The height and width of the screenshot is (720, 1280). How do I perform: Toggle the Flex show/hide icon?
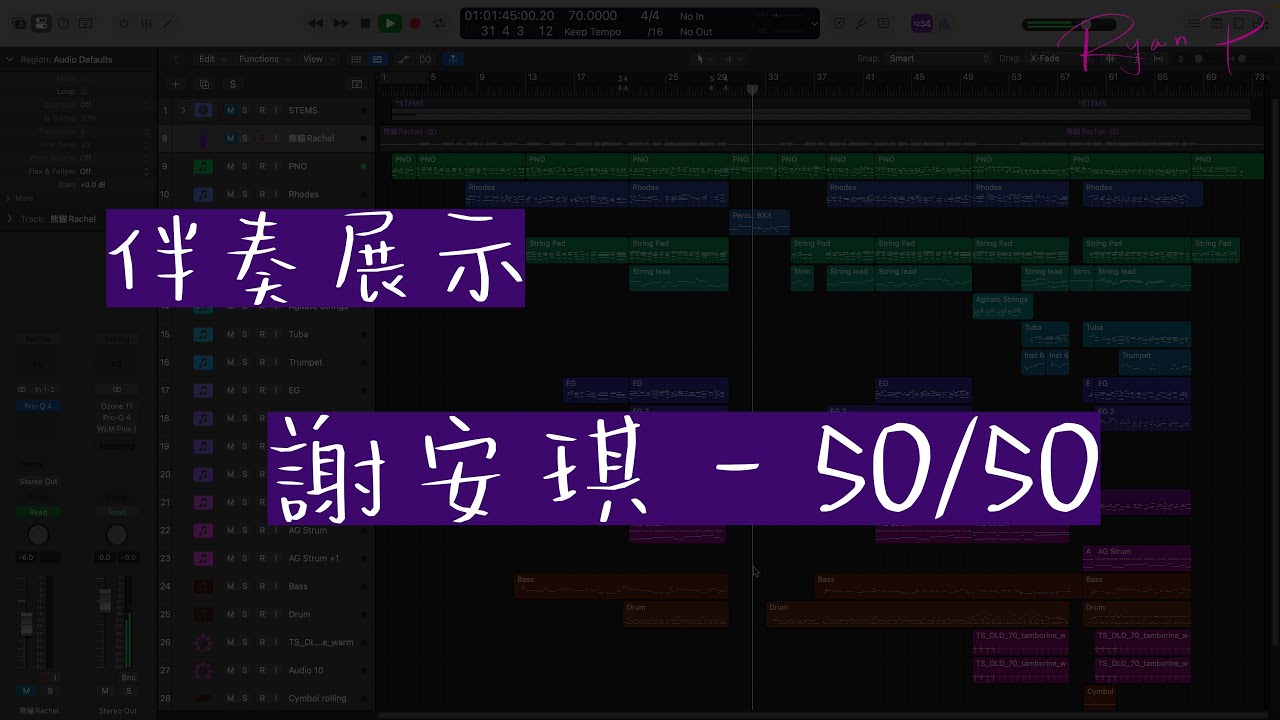426,59
